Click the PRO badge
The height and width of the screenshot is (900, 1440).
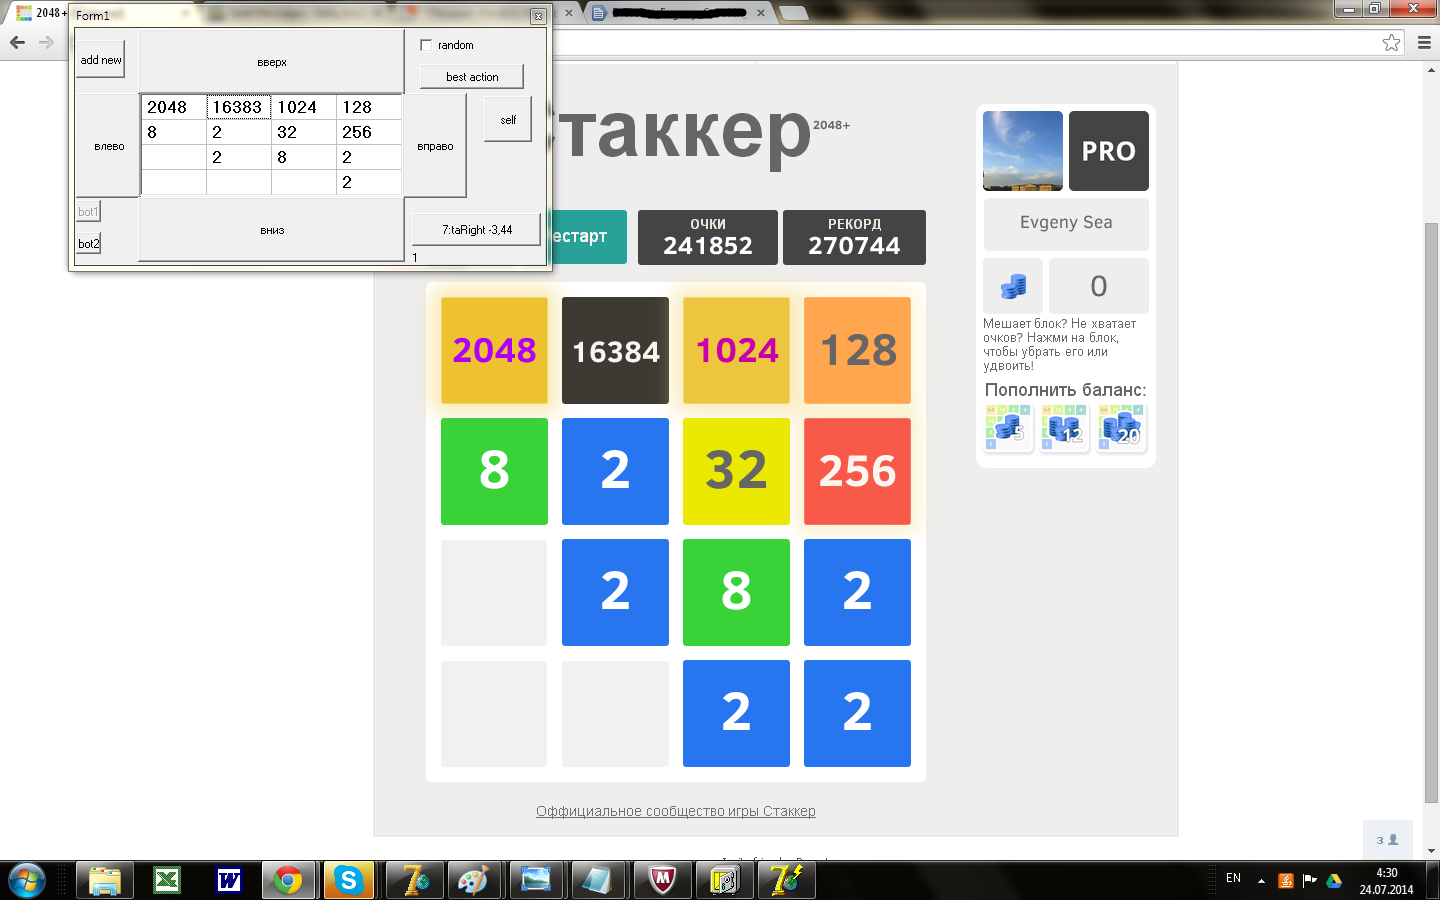(x=1109, y=151)
